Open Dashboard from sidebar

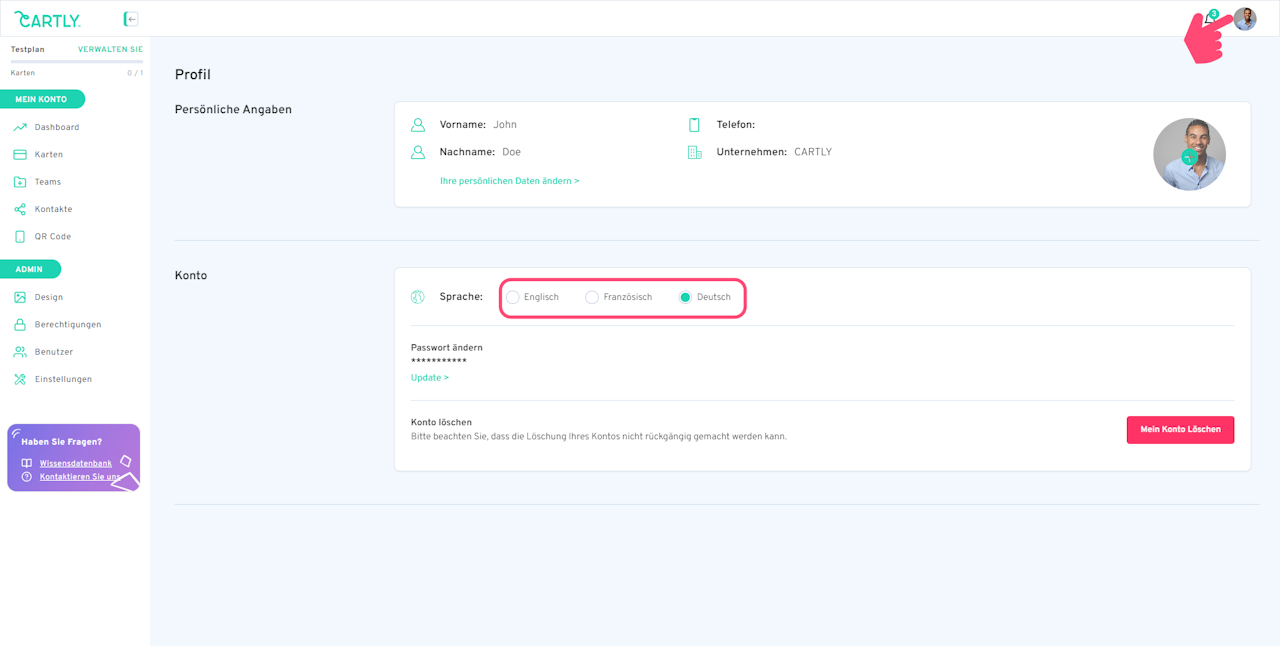[57, 127]
